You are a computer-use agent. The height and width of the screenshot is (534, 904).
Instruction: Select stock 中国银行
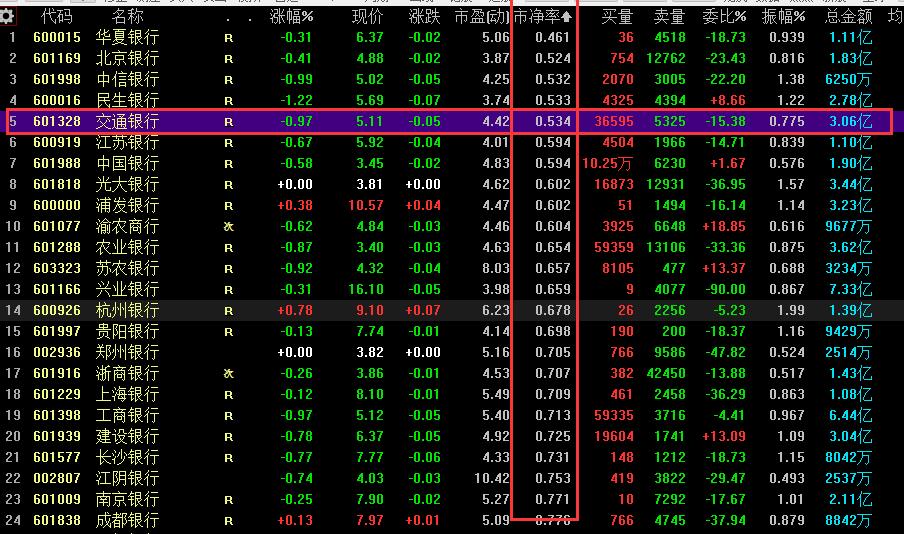[x=127, y=163]
